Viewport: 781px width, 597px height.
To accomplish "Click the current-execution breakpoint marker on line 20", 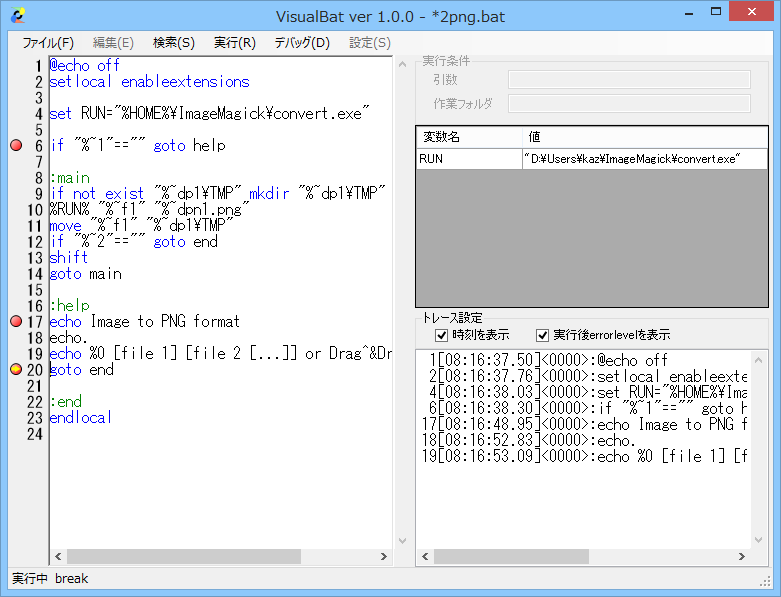I will pyautogui.click(x=16, y=369).
